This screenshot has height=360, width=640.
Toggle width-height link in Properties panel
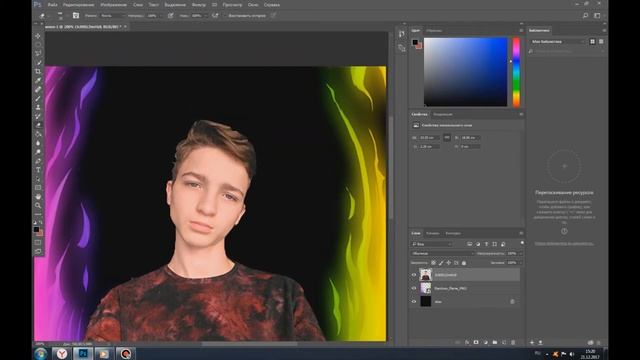[447, 138]
